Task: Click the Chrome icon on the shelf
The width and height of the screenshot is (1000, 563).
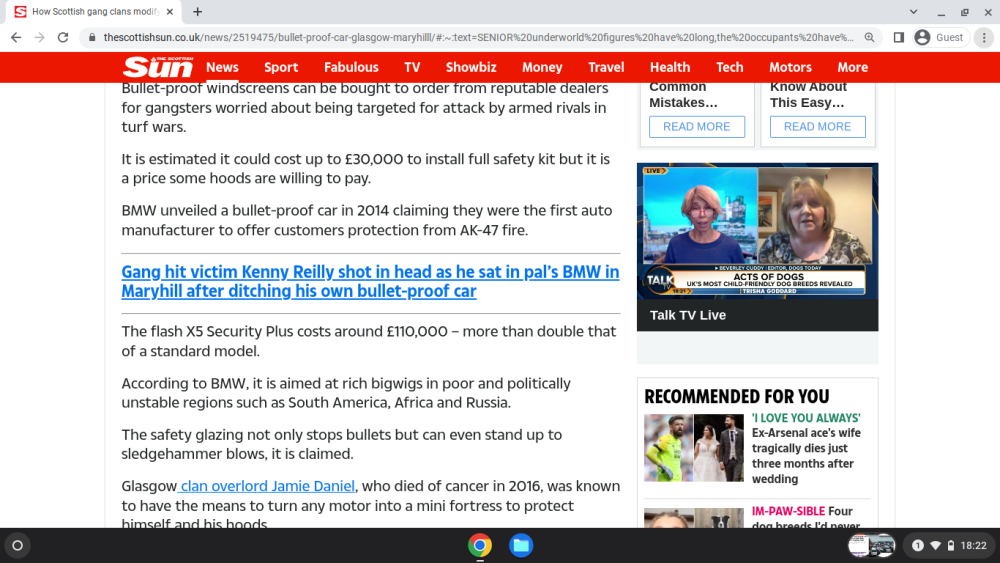Action: point(480,546)
